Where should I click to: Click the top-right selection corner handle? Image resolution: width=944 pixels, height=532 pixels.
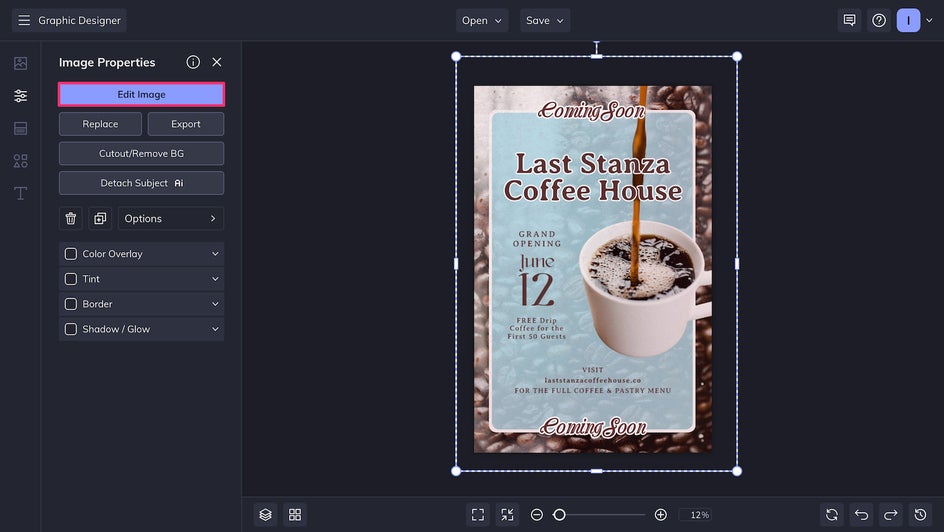(x=737, y=57)
